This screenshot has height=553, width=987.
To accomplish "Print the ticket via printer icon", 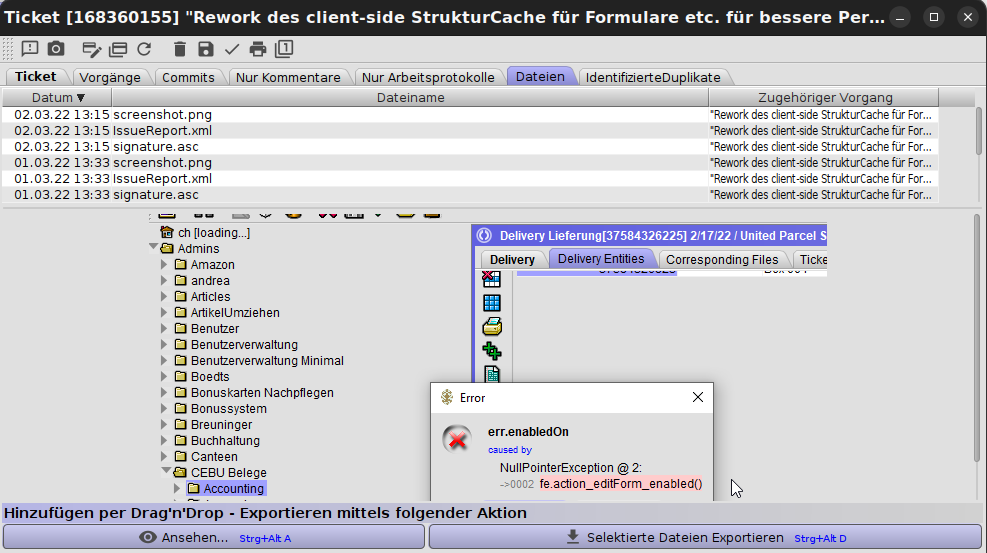I will tap(258, 49).
